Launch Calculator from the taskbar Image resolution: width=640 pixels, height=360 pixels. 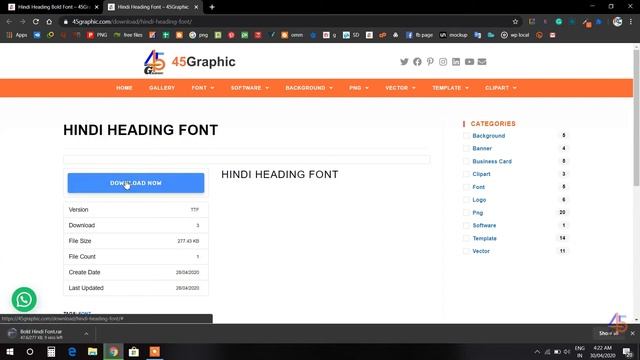tap(51, 352)
